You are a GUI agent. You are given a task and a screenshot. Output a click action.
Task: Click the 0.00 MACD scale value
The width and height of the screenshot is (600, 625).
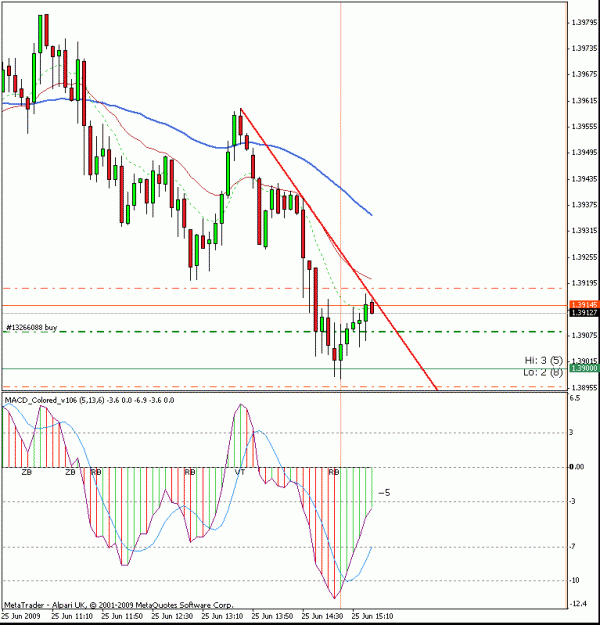tap(577, 466)
